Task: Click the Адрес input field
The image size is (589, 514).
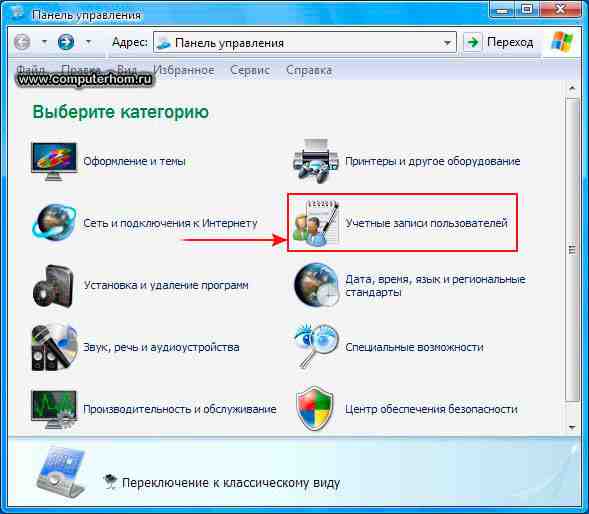Action: click(x=305, y=42)
